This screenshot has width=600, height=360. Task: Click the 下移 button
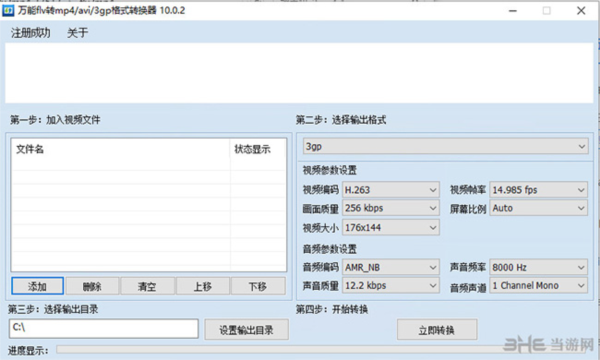[x=258, y=286]
